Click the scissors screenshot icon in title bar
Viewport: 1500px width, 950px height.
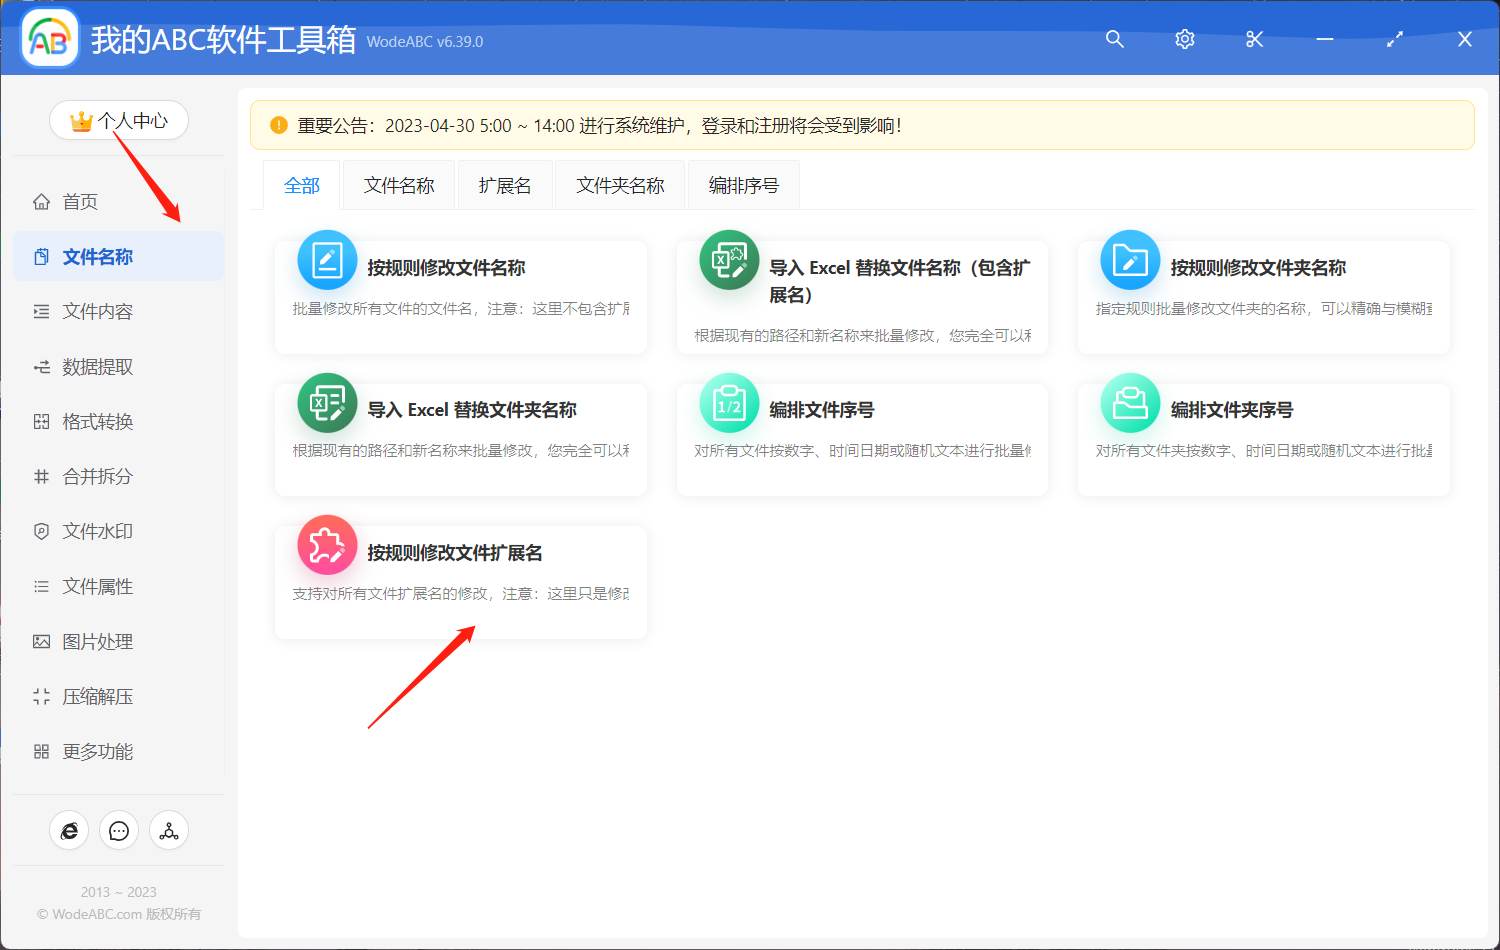coord(1254,39)
